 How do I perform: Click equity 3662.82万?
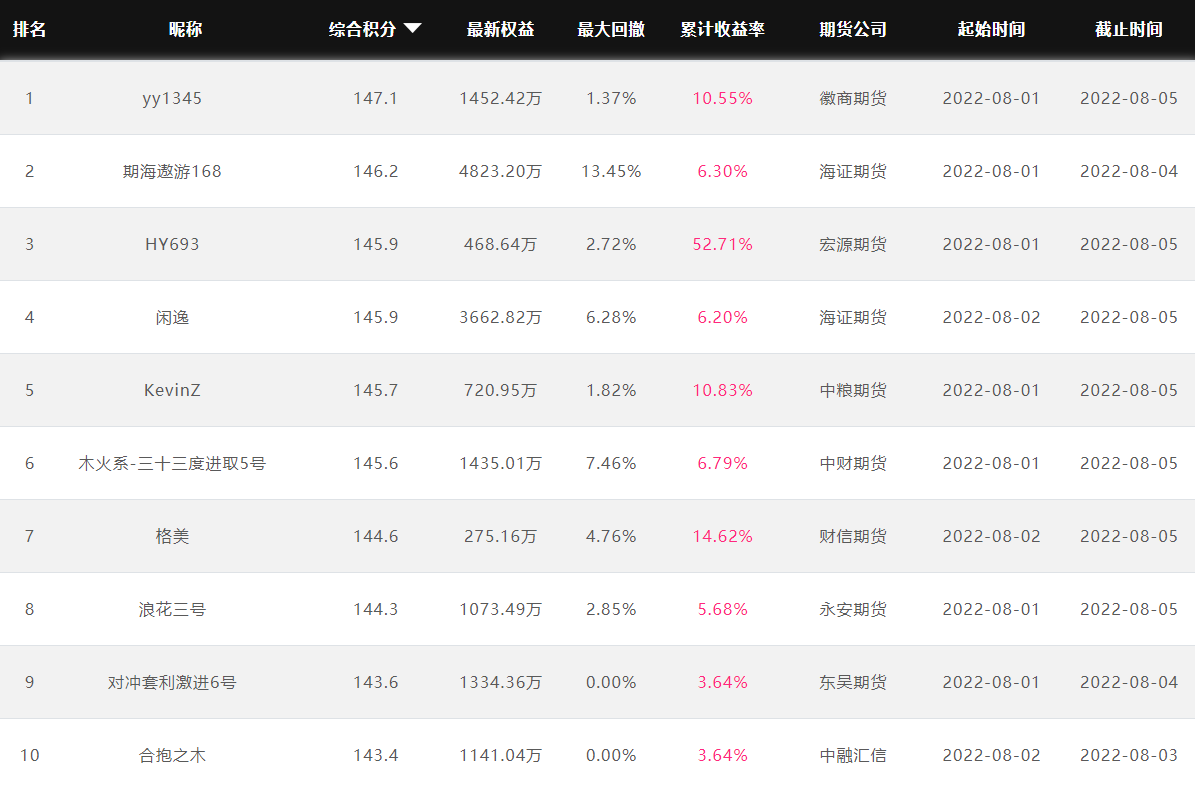[x=501, y=317]
